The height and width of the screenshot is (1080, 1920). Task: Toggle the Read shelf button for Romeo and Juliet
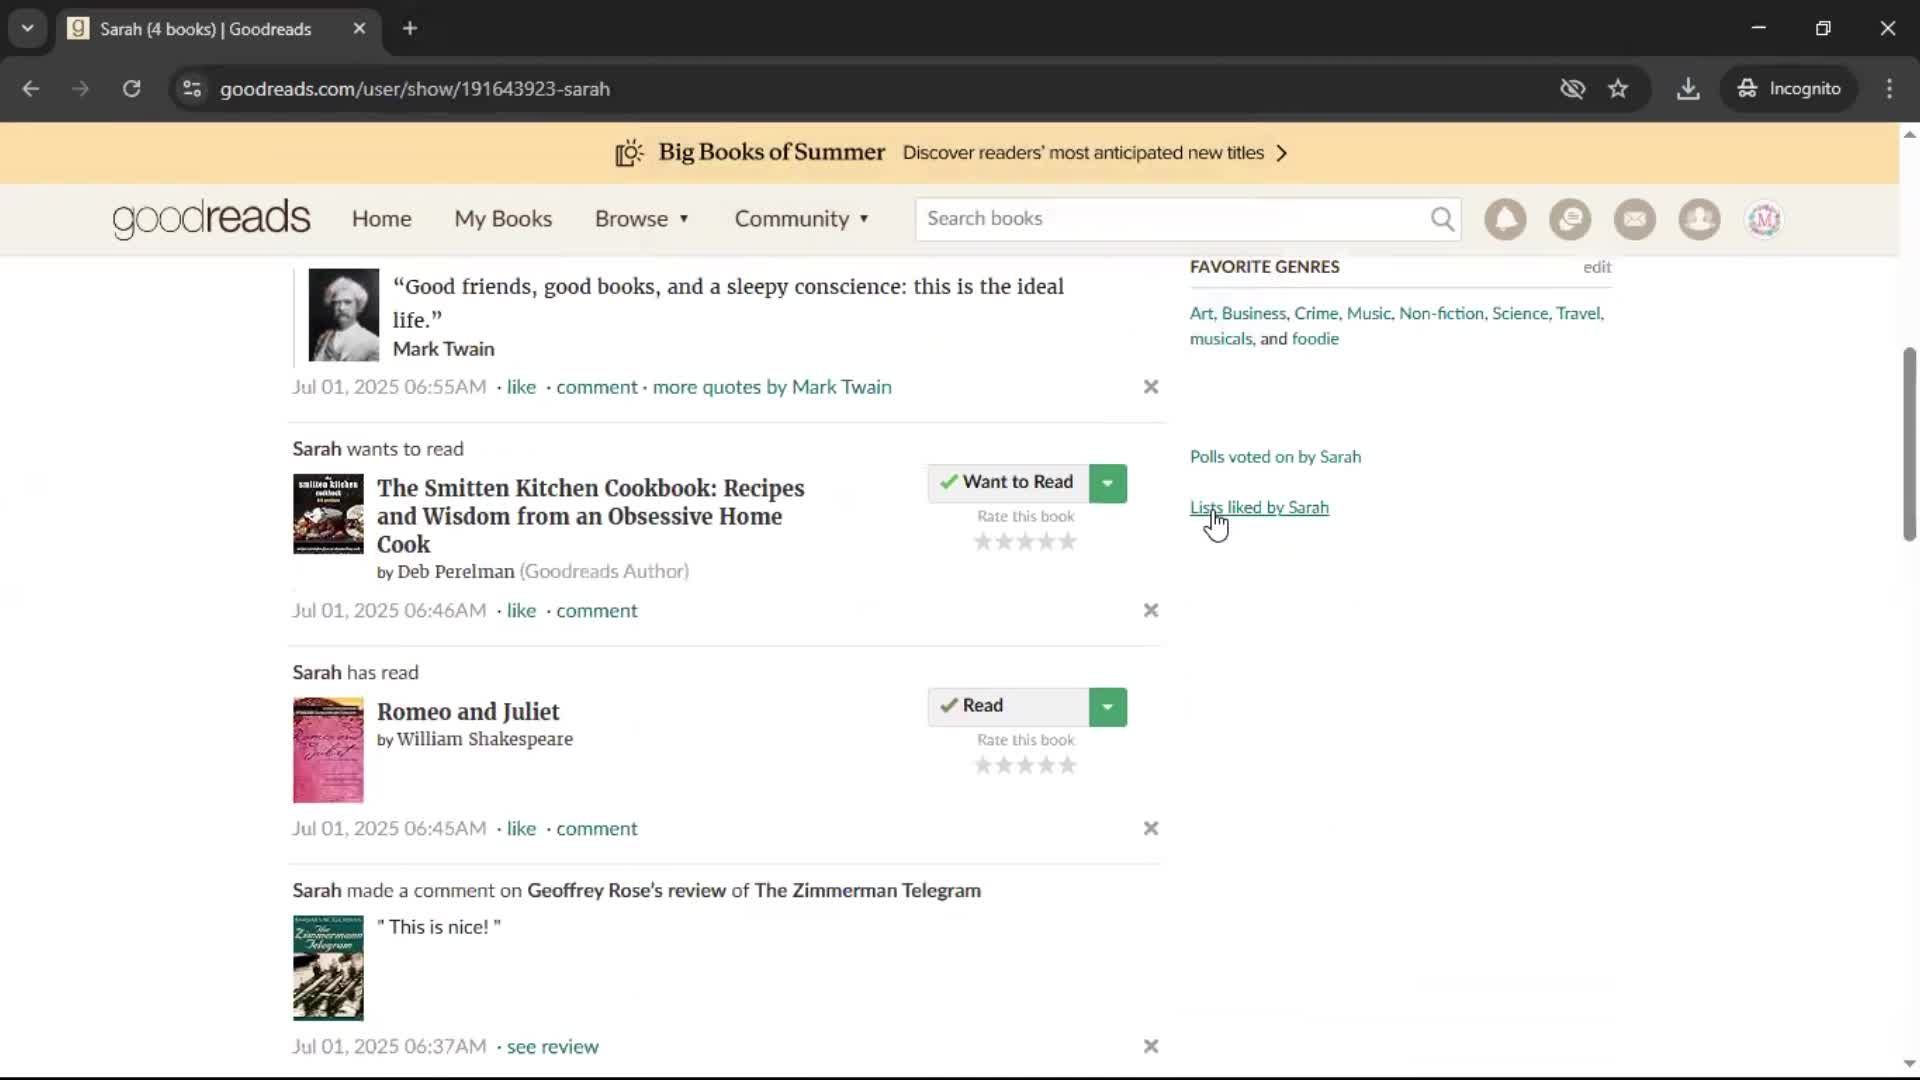pos(1008,707)
